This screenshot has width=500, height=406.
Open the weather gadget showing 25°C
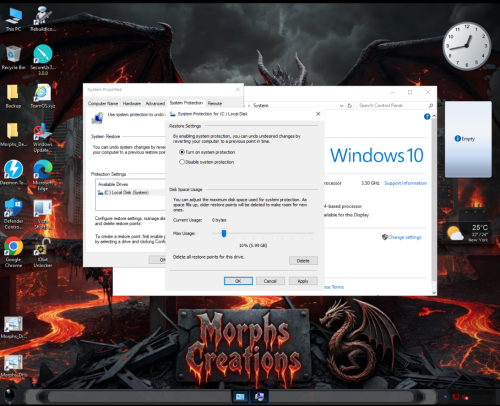pos(469,233)
